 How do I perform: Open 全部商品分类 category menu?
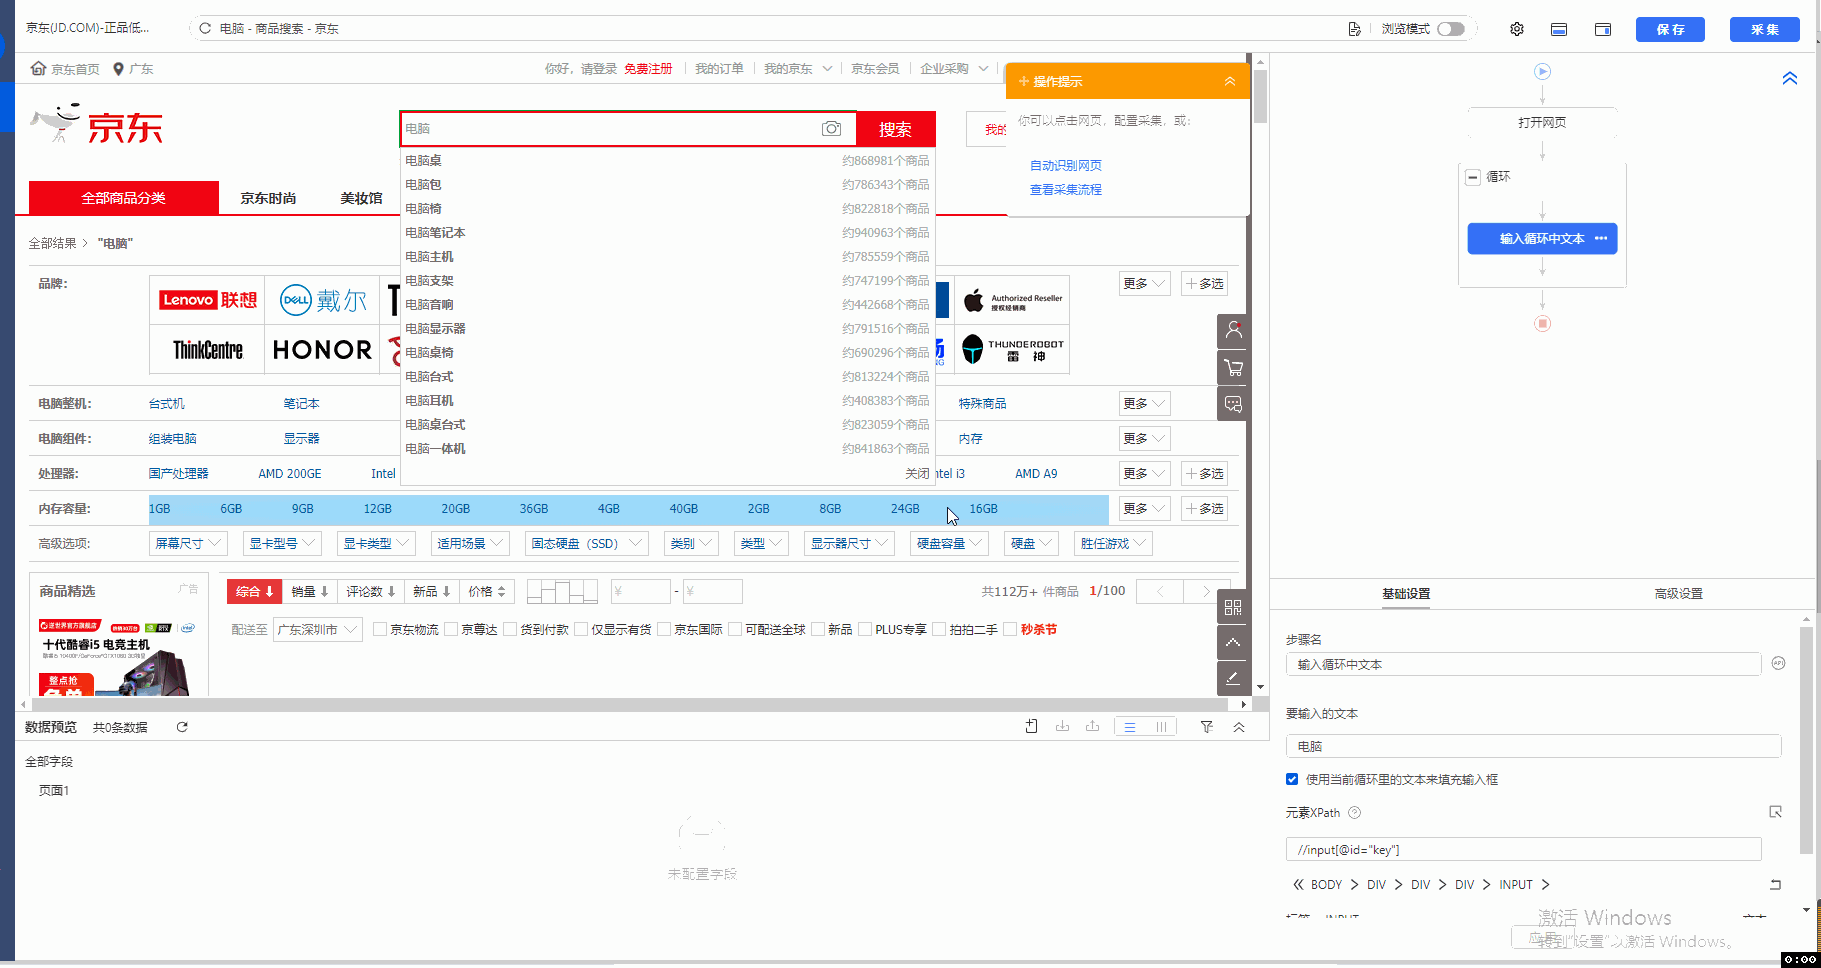(124, 198)
